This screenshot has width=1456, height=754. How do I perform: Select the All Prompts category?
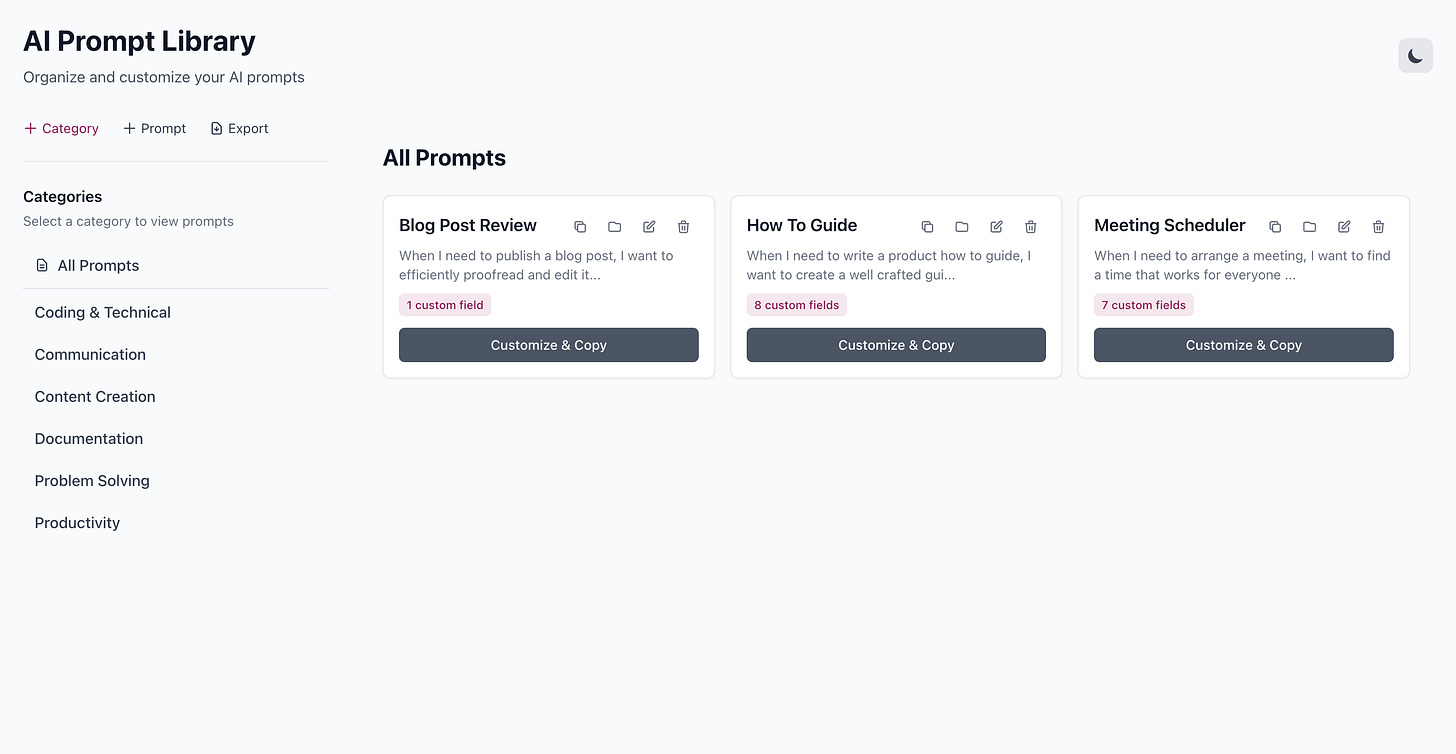(x=98, y=265)
